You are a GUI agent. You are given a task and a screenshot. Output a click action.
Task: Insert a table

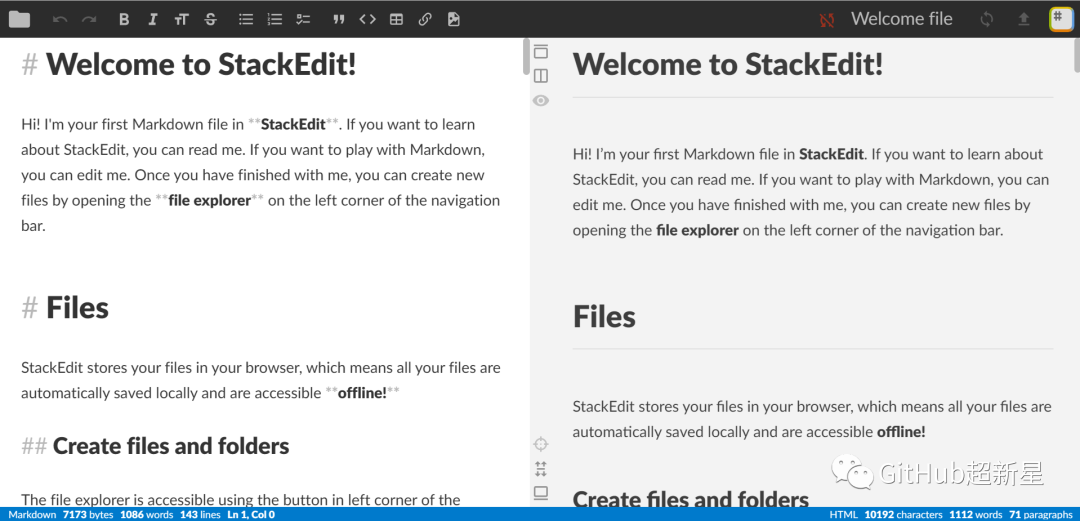396,19
